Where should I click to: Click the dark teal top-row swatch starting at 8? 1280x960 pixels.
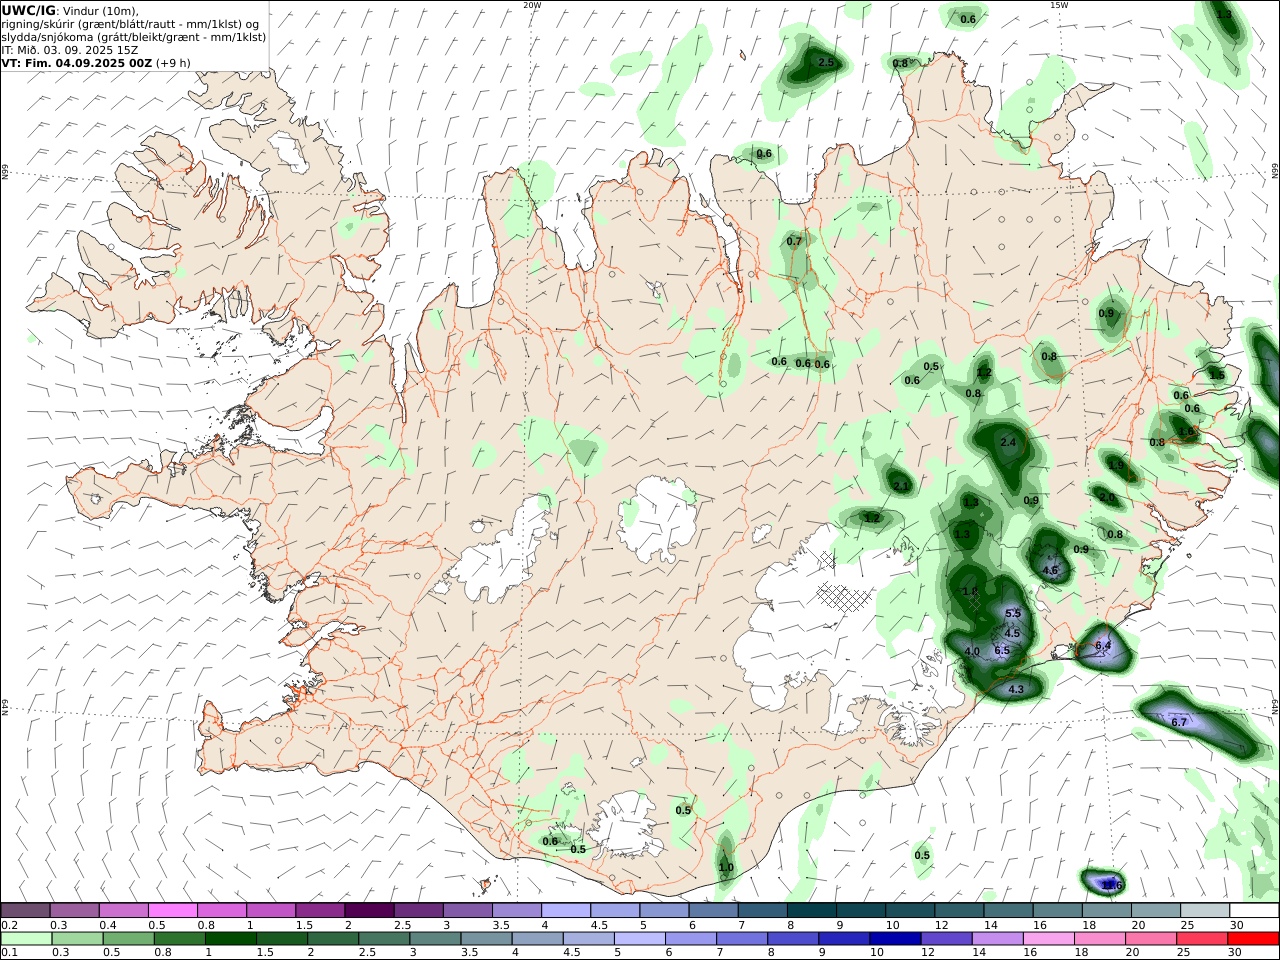point(811,910)
